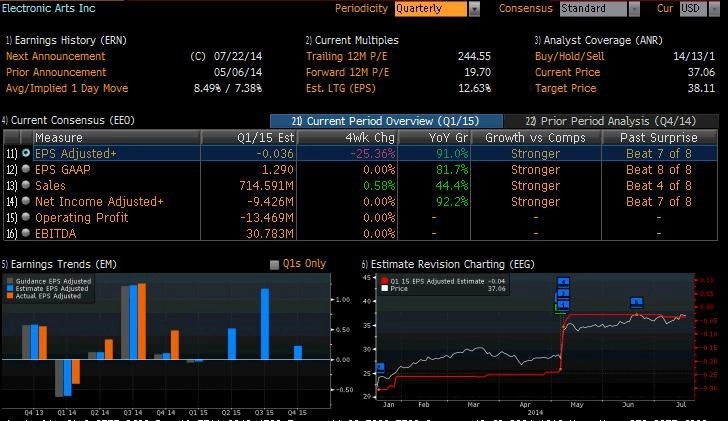Click the EPS Adjusted+ 4Wk Chg -25.36%
Viewport: 728px width, 421px height.
click(x=373, y=154)
